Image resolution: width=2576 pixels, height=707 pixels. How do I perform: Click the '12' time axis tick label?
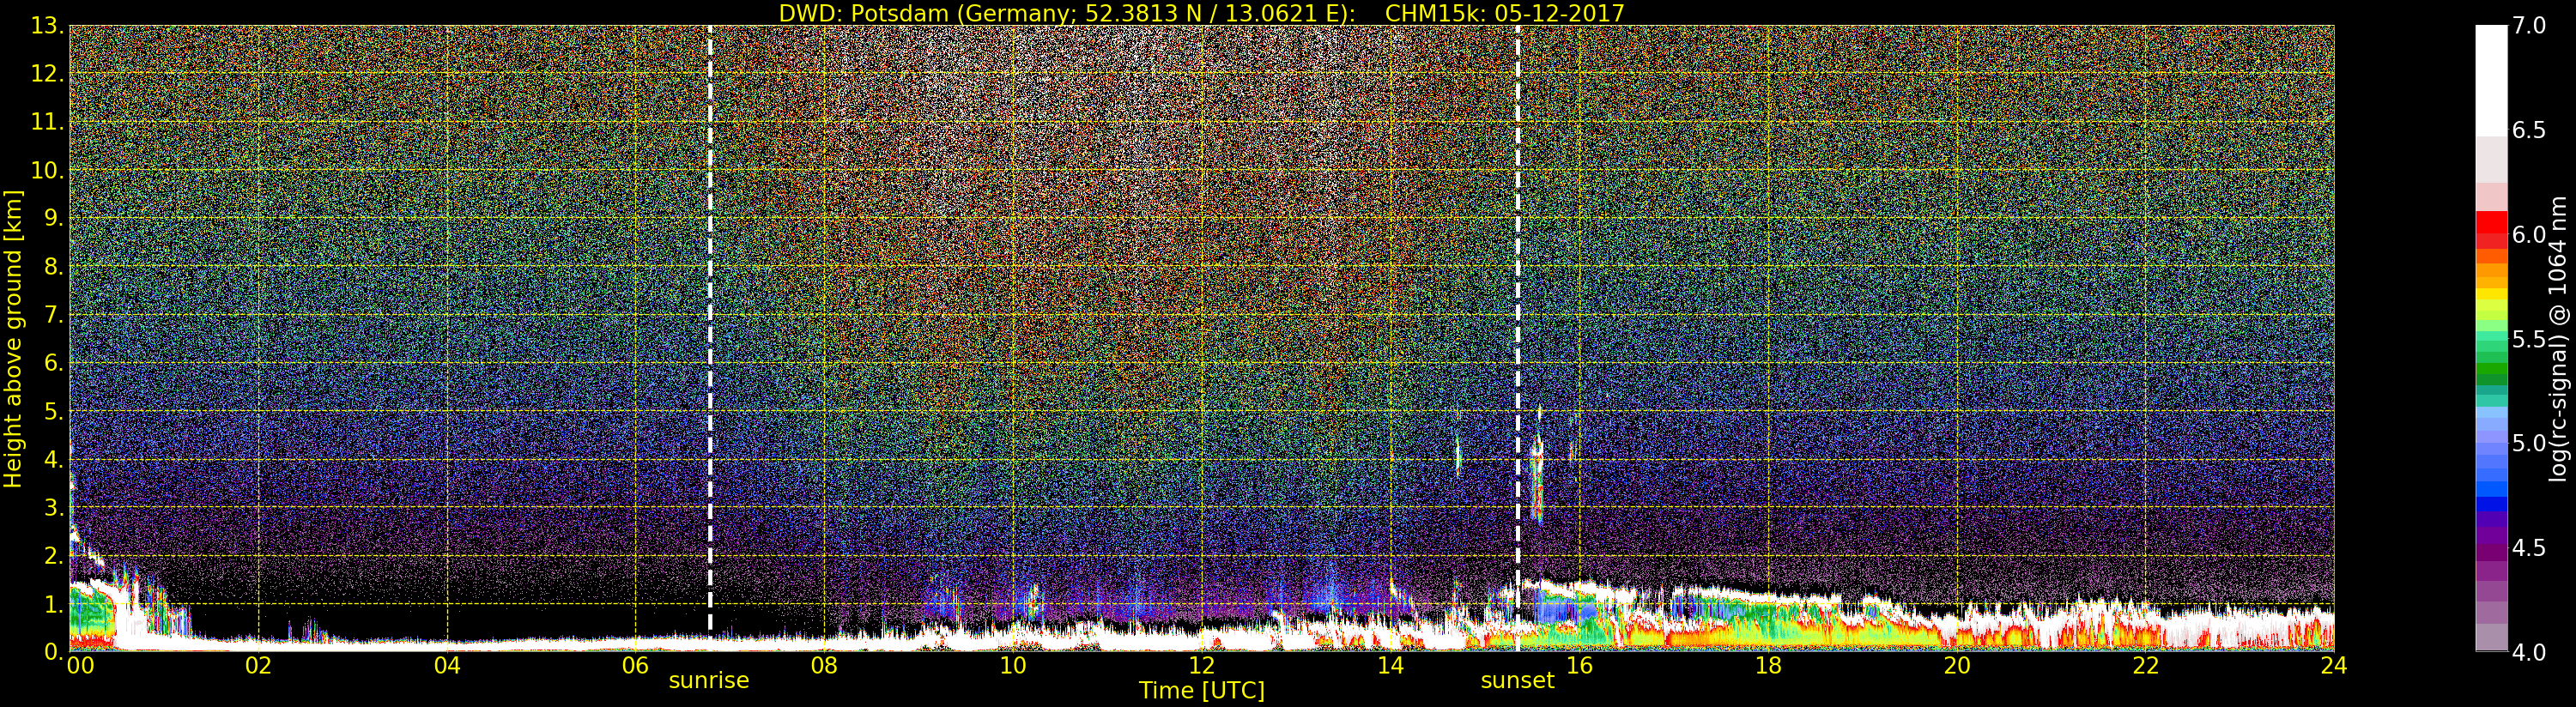(x=1202, y=666)
